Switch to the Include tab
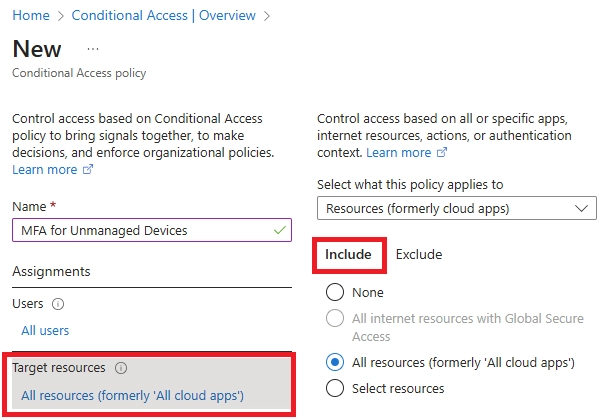The height and width of the screenshot is (420, 607). click(349, 255)
